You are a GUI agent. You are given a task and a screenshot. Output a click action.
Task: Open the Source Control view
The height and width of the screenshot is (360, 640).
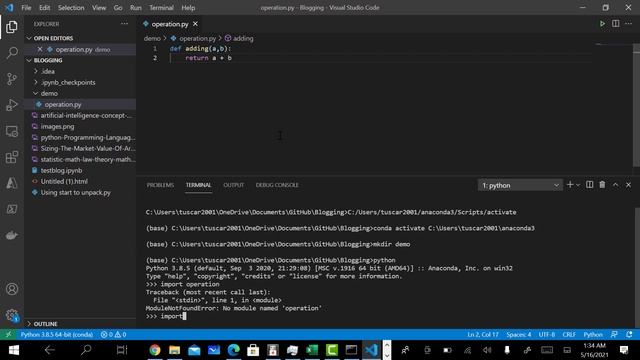click(12, 79)
